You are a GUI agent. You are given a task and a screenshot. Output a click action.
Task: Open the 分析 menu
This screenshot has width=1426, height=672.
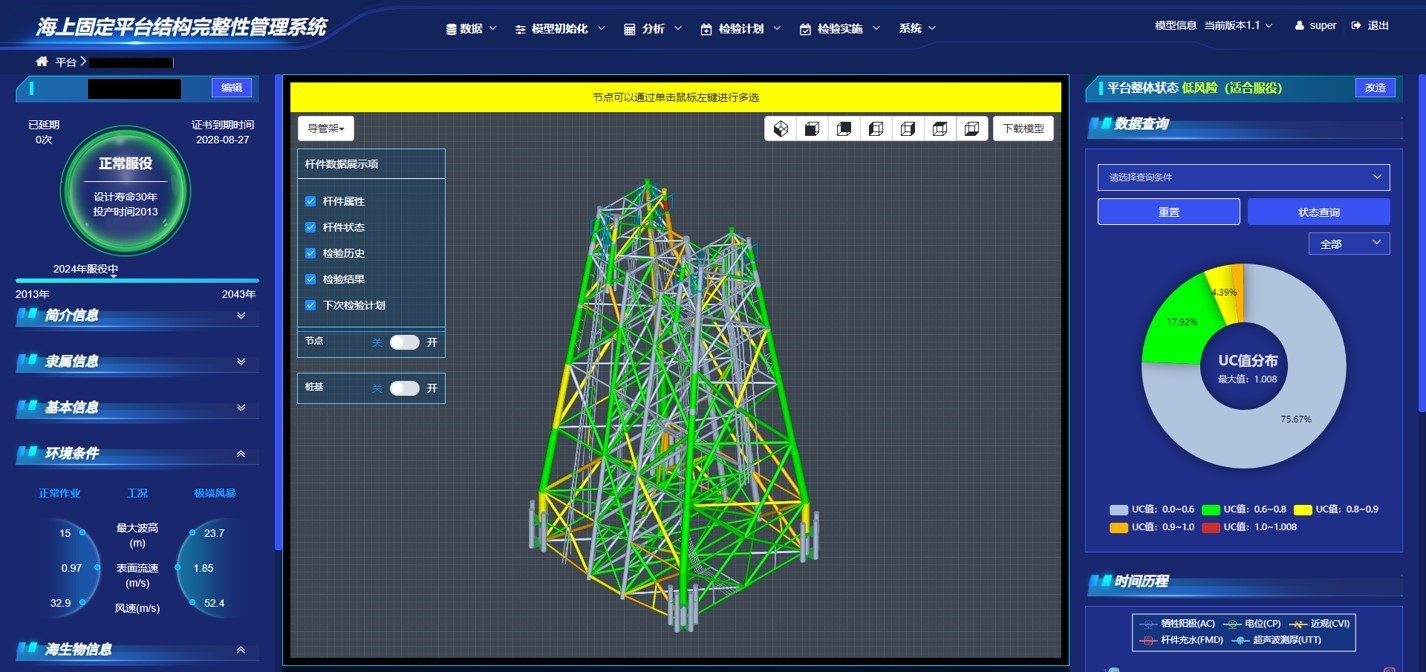(653, 29)
